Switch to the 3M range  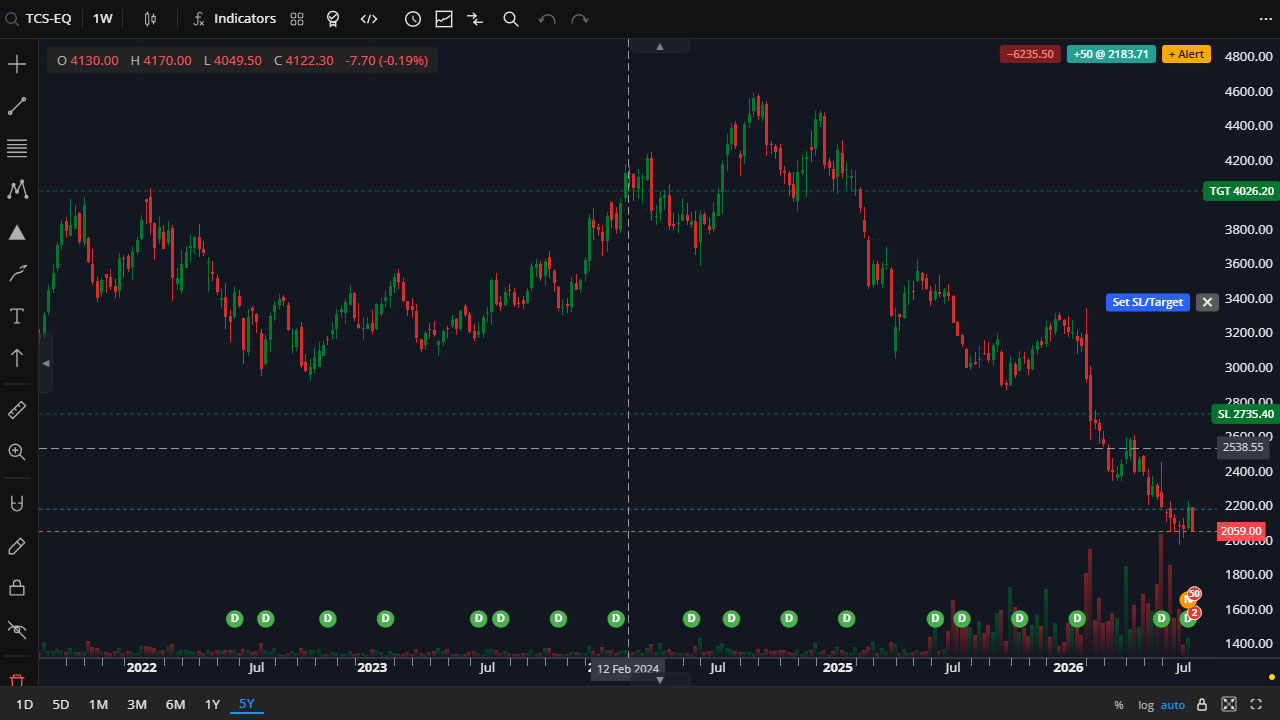pos(137,705)
